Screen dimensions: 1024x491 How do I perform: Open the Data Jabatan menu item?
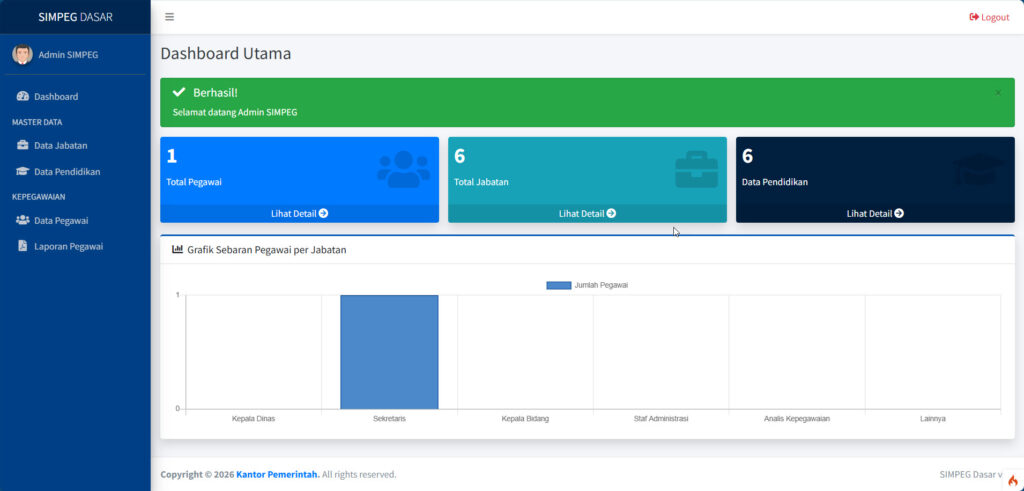point(60,145)
